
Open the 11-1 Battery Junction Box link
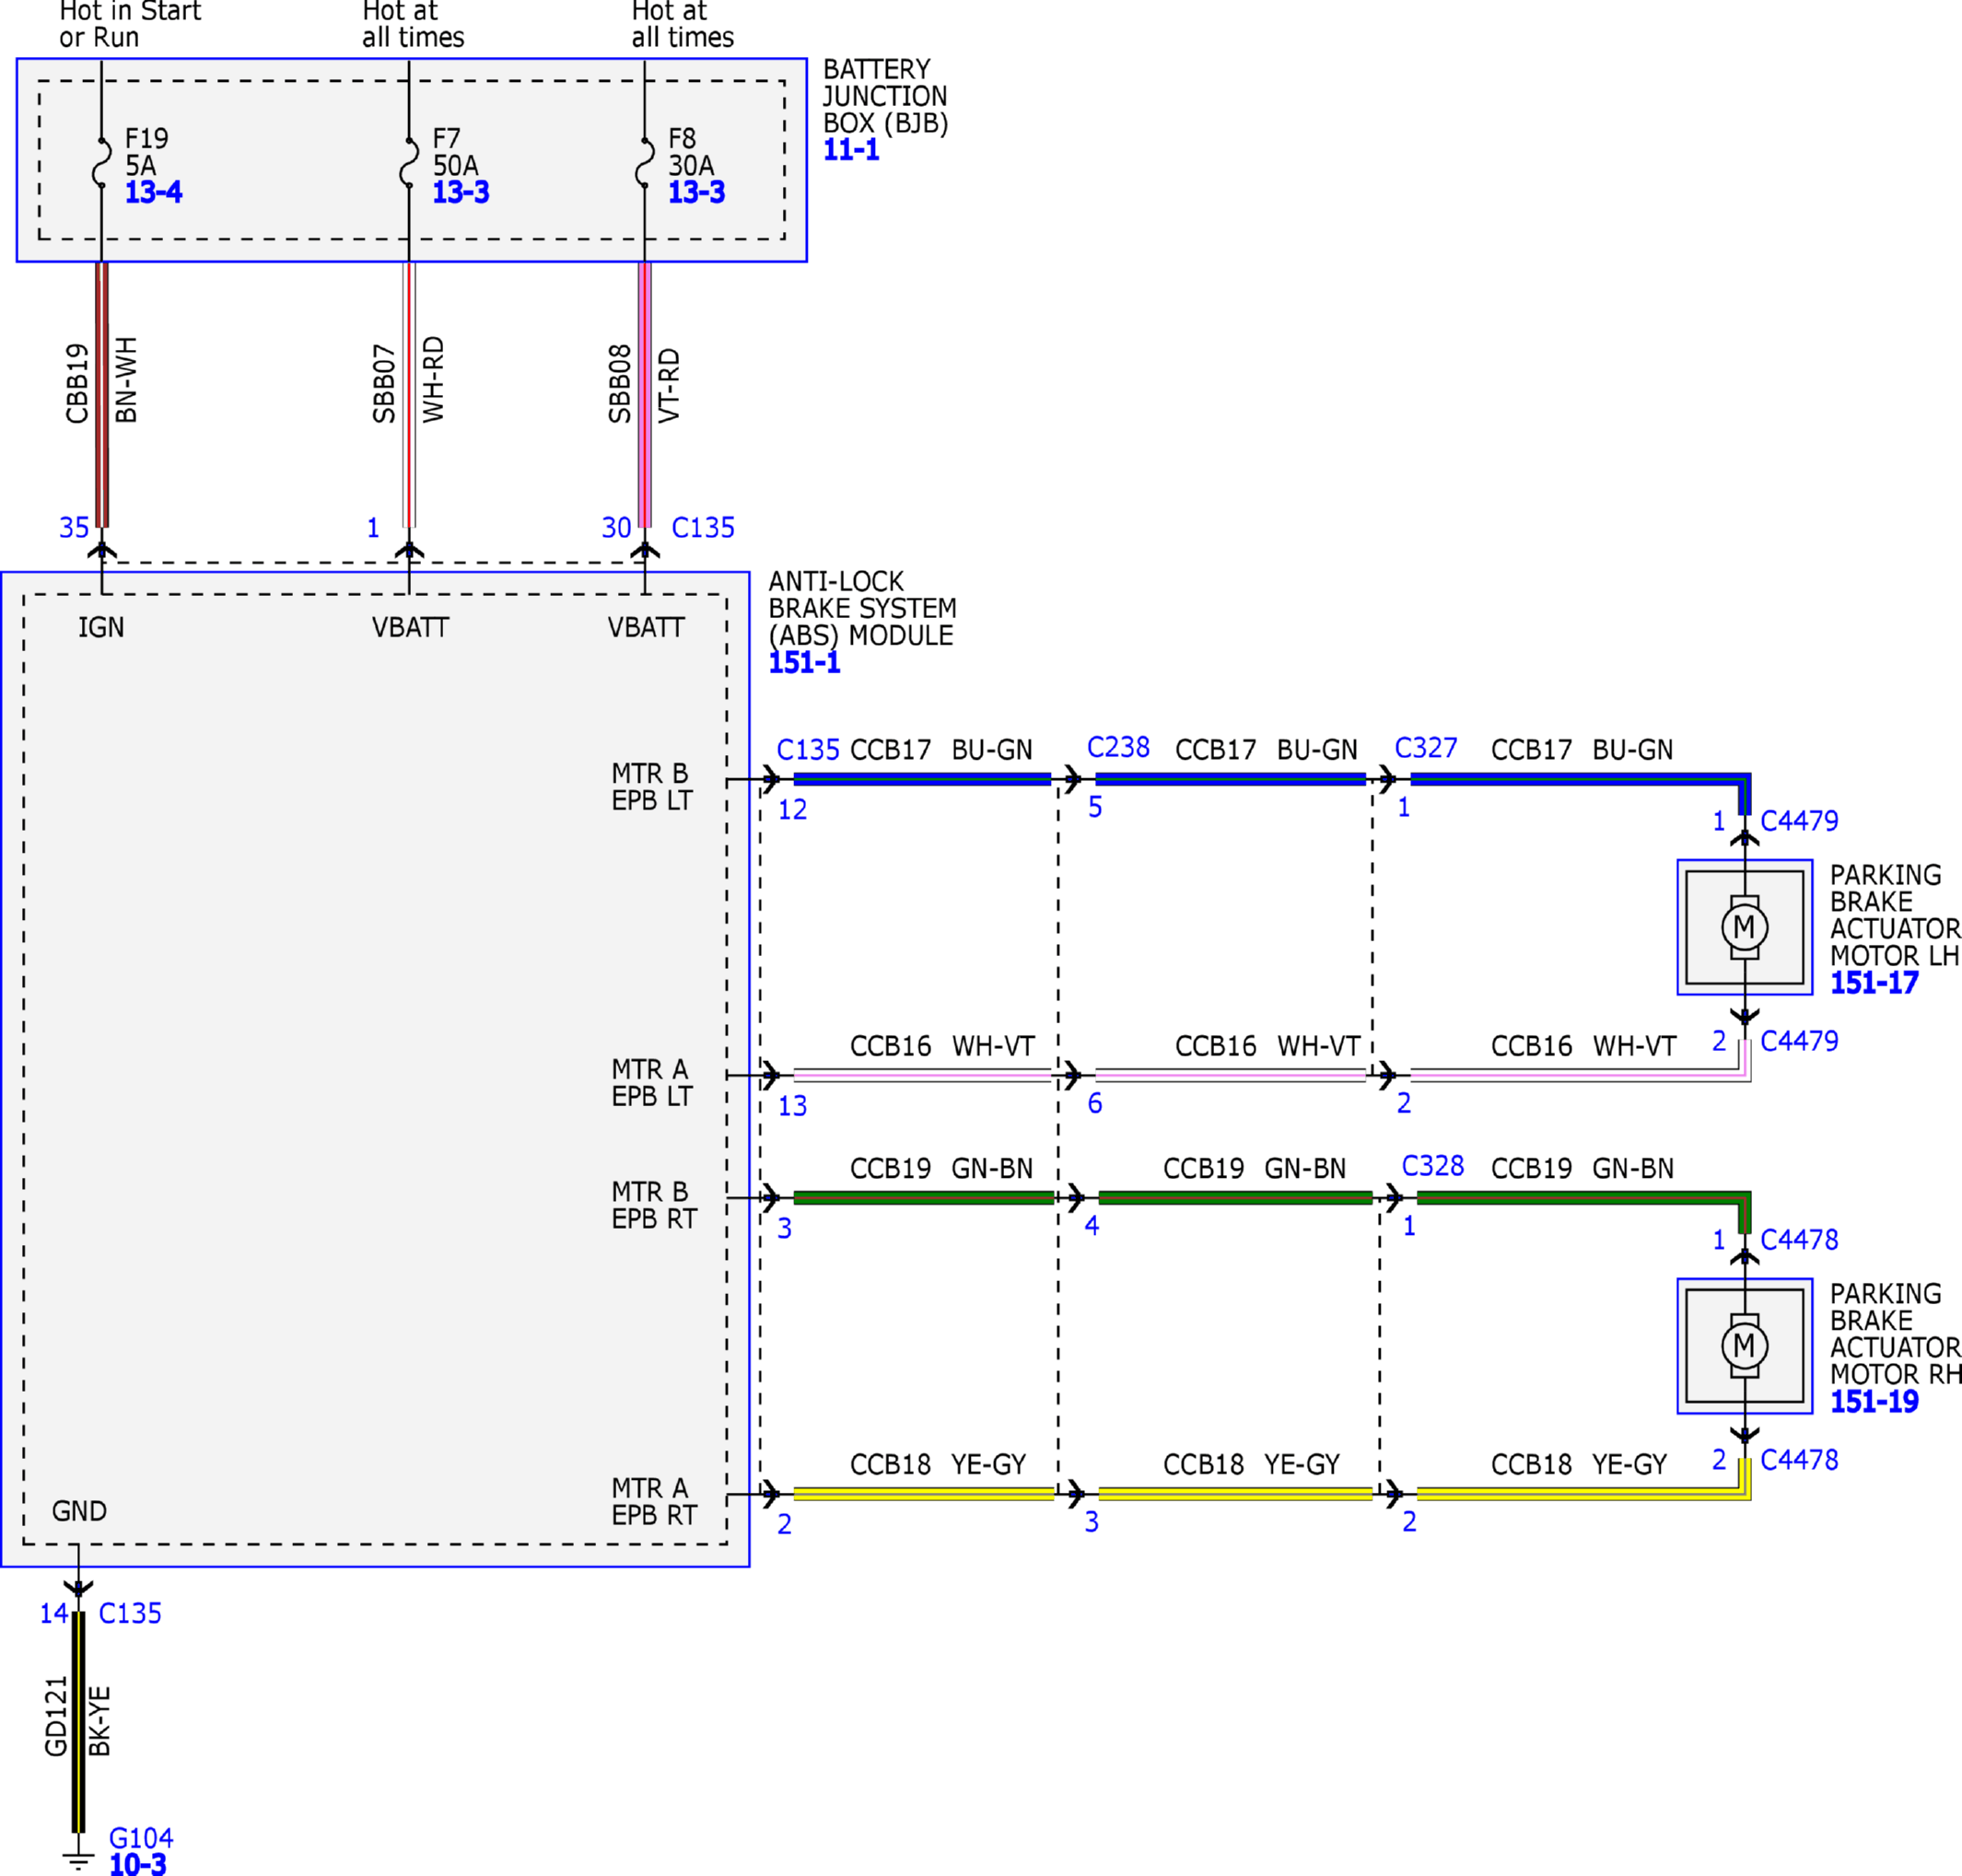851,150
